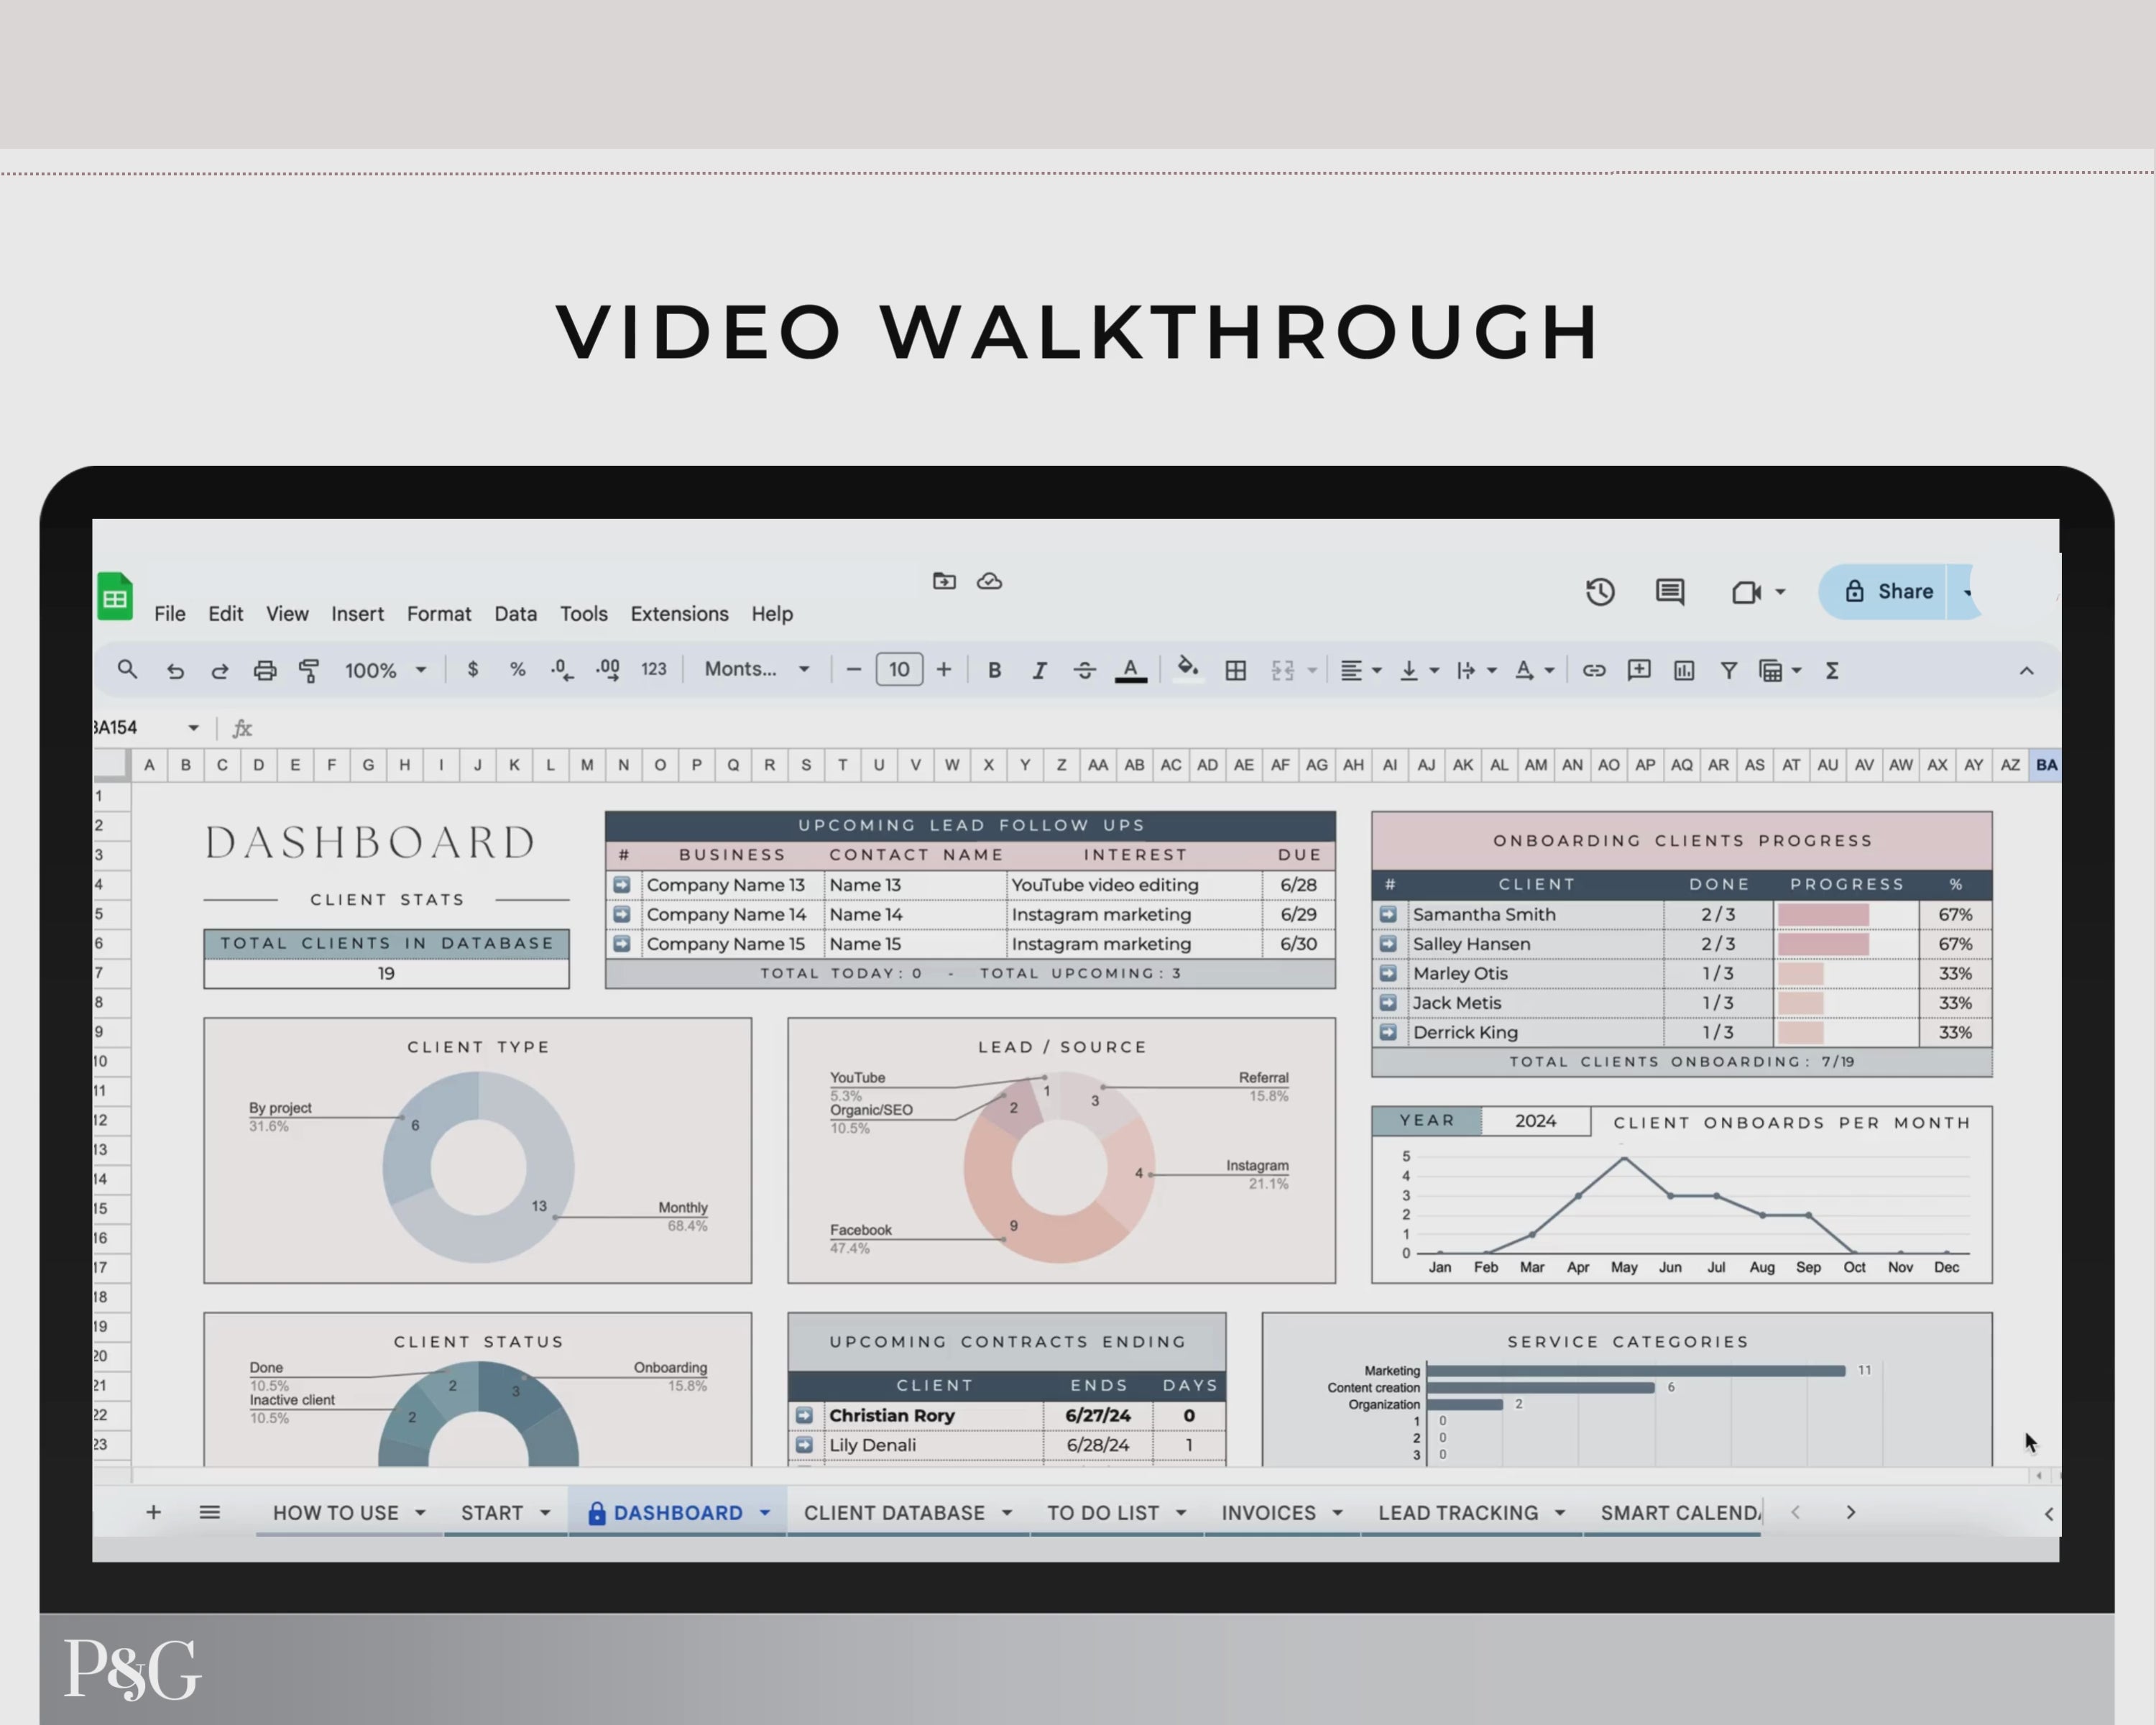Open the Format menu
This screenshot has height=1725, width=2156.
(438, 614)
